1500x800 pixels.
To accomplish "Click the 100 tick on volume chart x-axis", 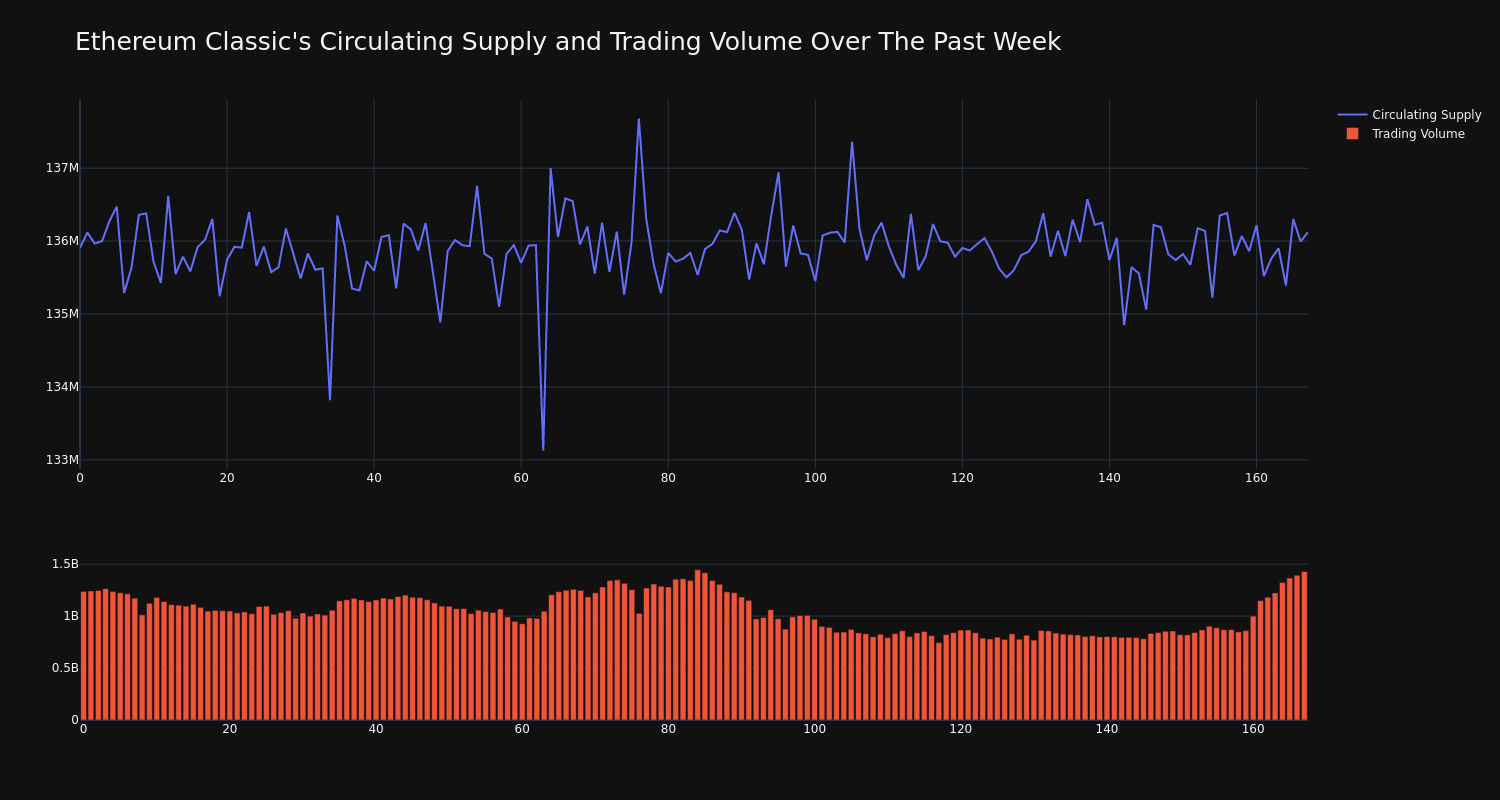I will point(815,729).
